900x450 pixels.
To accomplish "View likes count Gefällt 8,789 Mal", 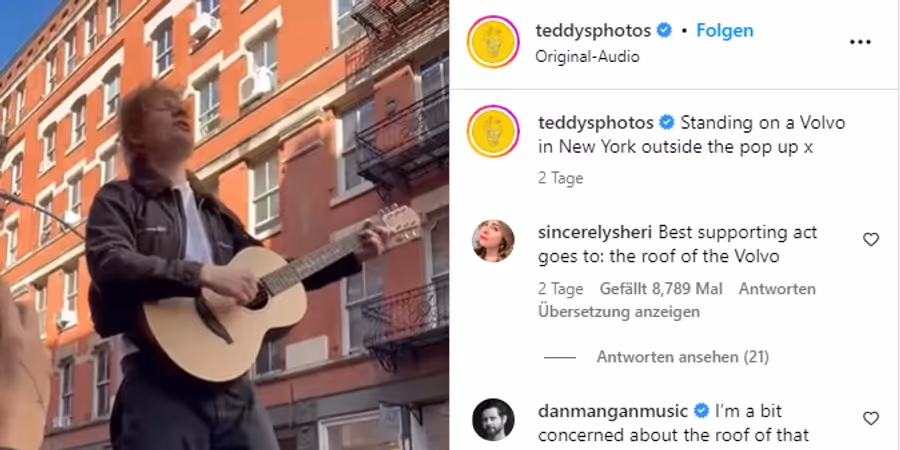I will 661,289.
